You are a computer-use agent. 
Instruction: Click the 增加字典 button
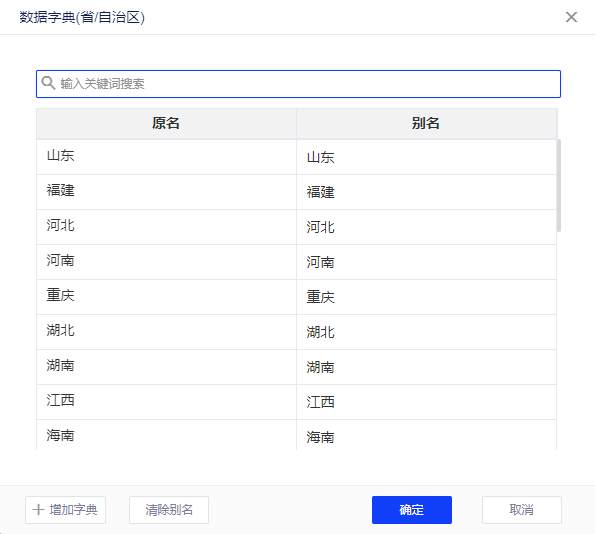(x=65, y=510)
